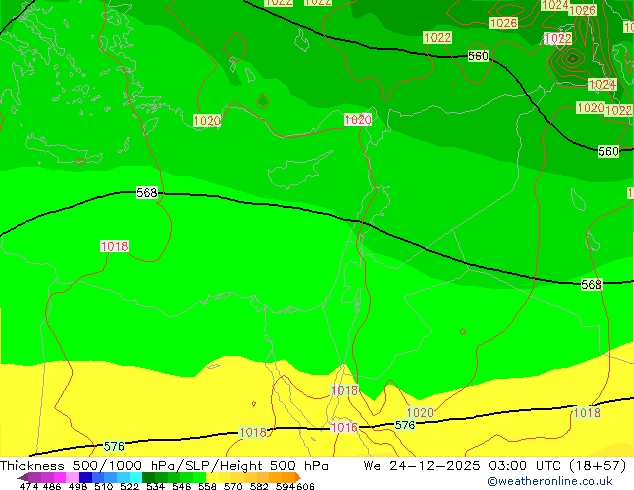Click the black '568' label near the eastern edge

click(591, 284)
